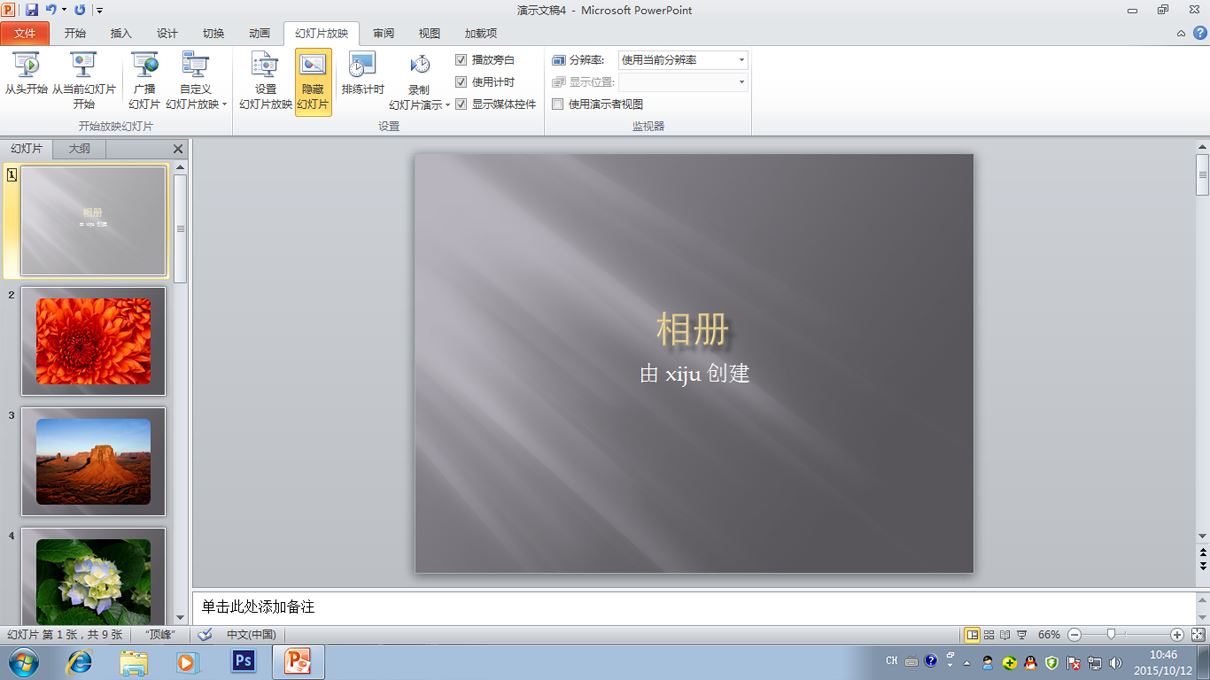Start slideshow from beginning (从头开始)
Screen dimensions: 1210x680
(26, 74)
